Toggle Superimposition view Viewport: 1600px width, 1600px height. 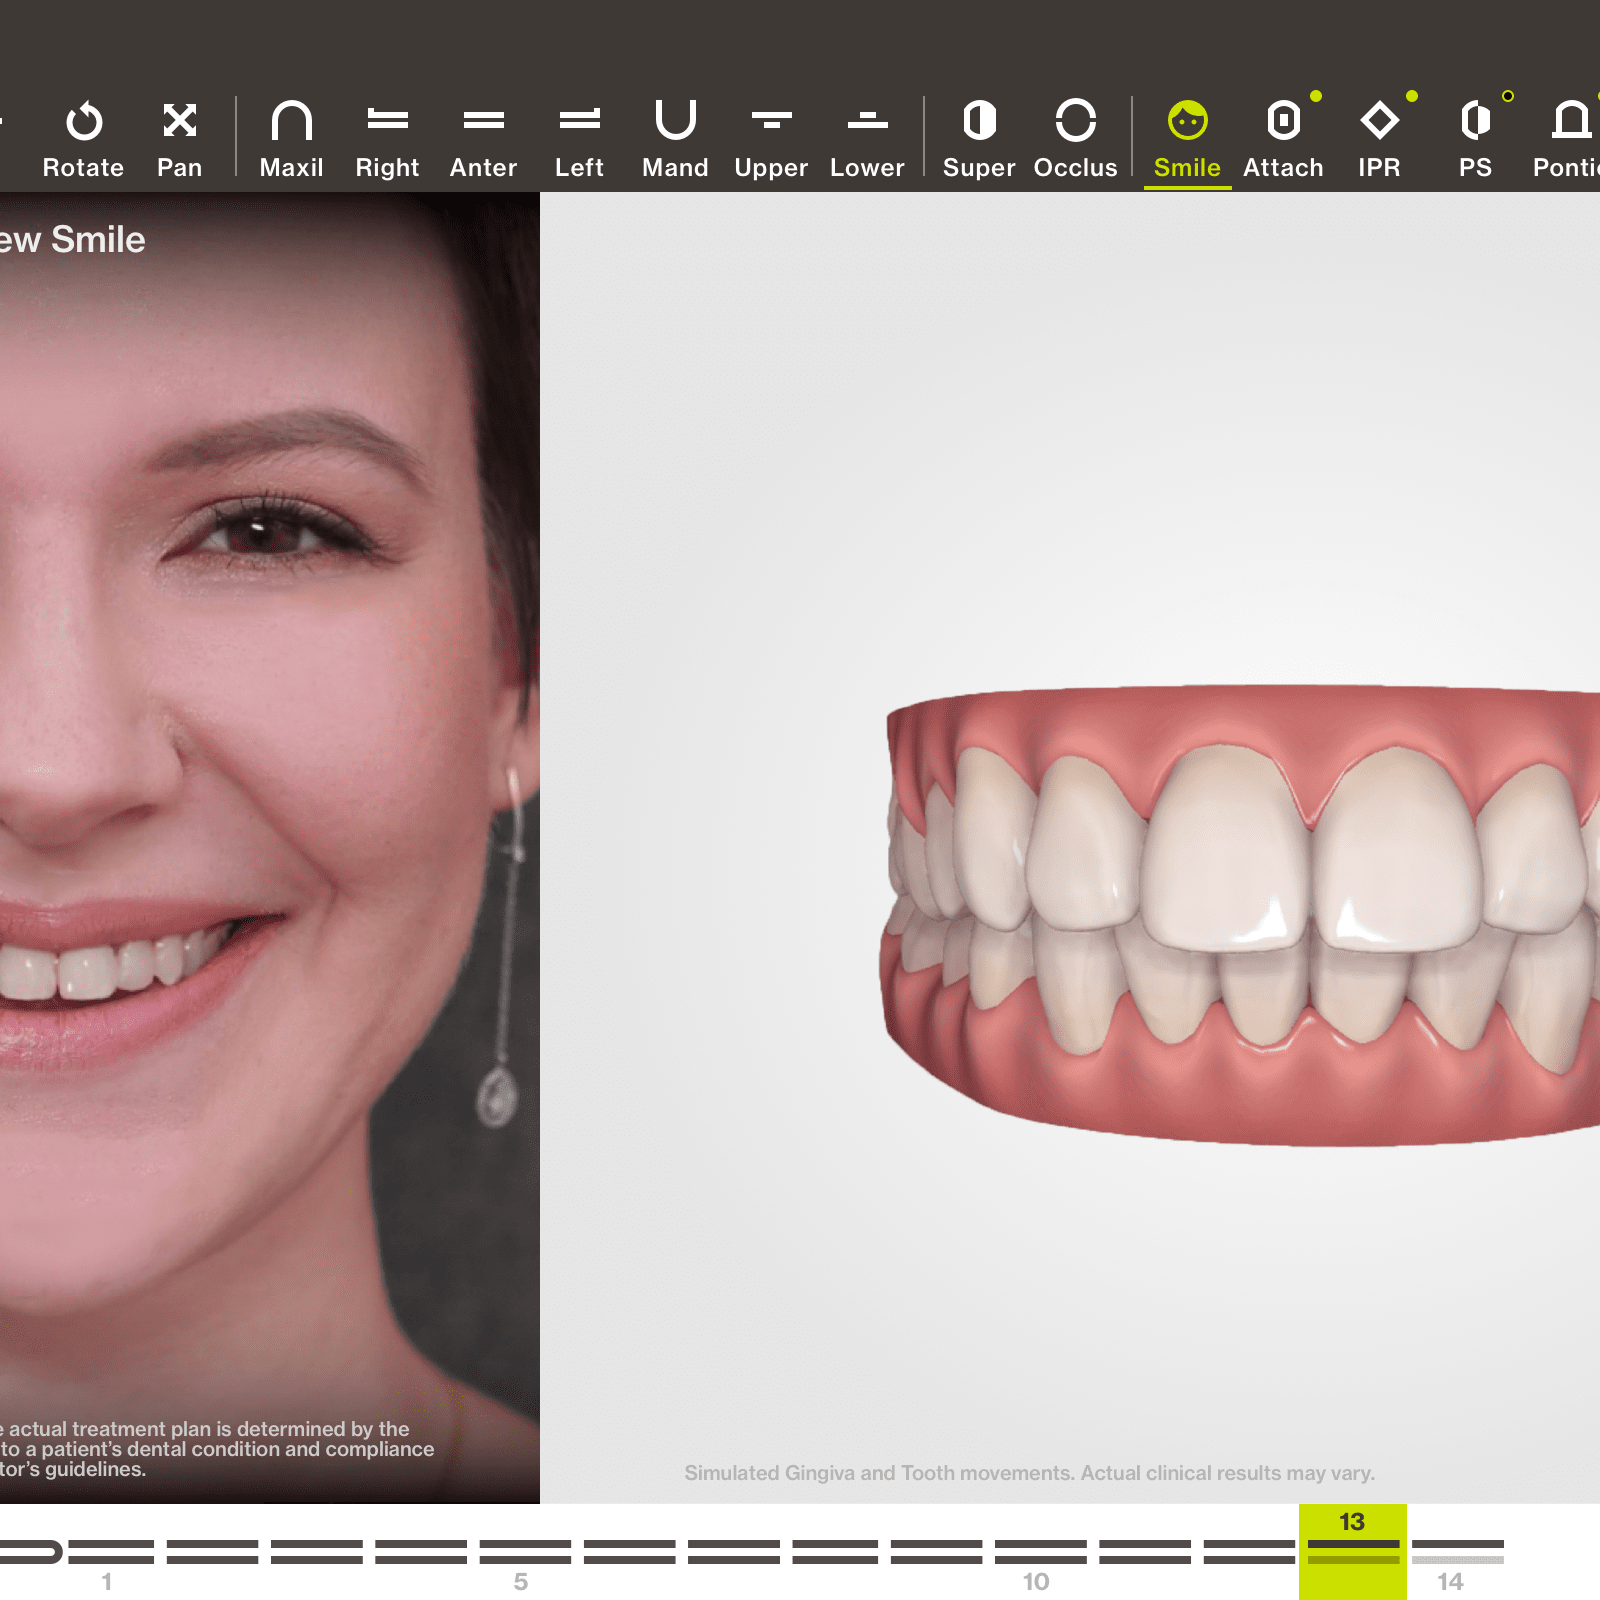click(x=979, y=140)
